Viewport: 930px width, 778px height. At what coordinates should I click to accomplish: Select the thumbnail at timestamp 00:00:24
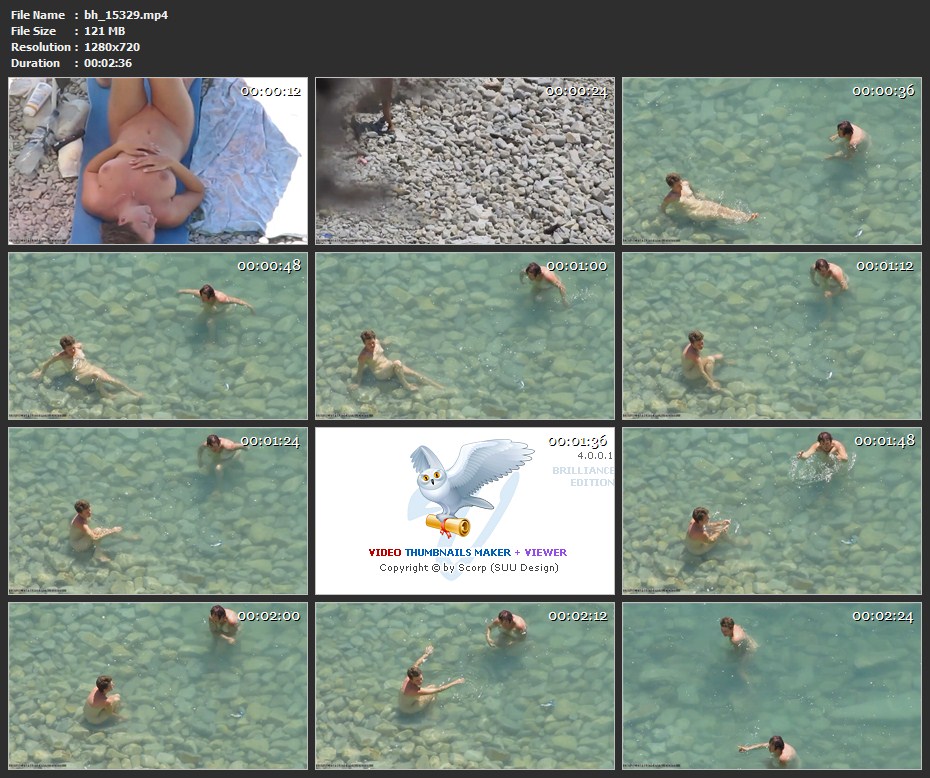465,161
